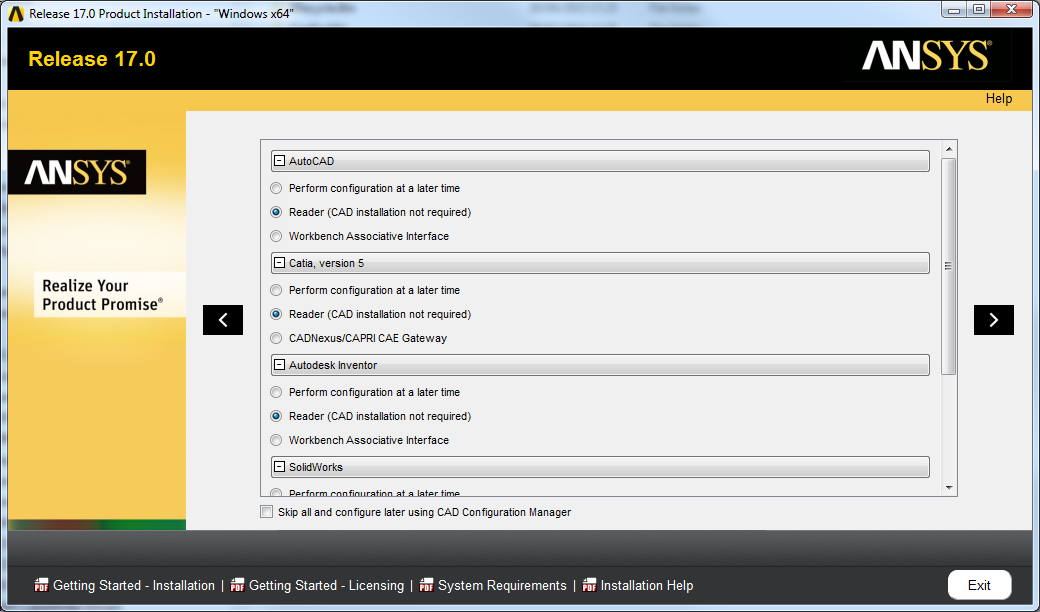The width and height of the screenshot is (1040, 612).
Task: Choose Catia CADNexus/CAPRI CAE Gateway option
Action: tap(277, 339)
